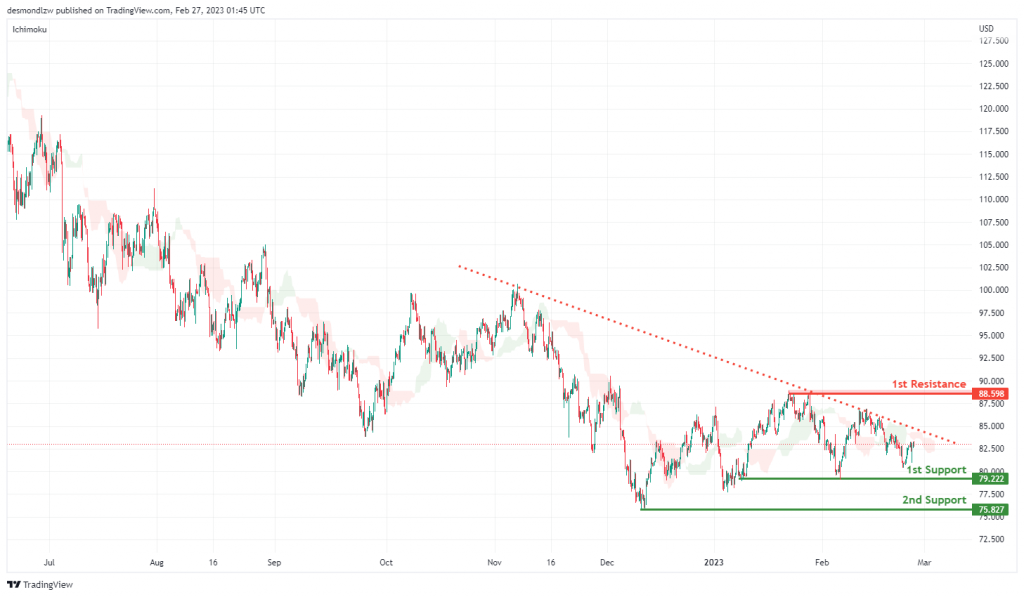The height and width of the screenshot is (597, 1024).
Task: Click the red 1st resistance line
Action: (x=880, y=393)
